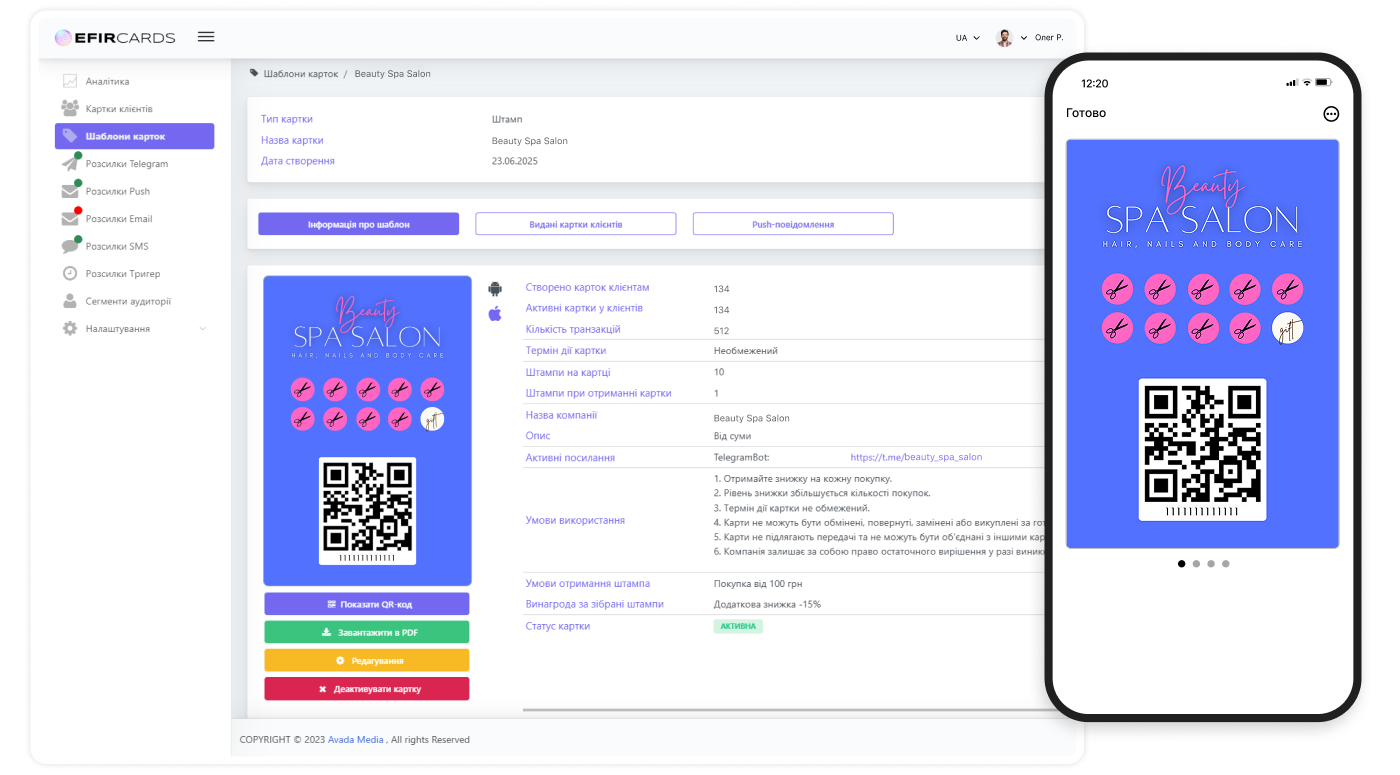Switch to Push-повідомлення tab

point(792,224)
